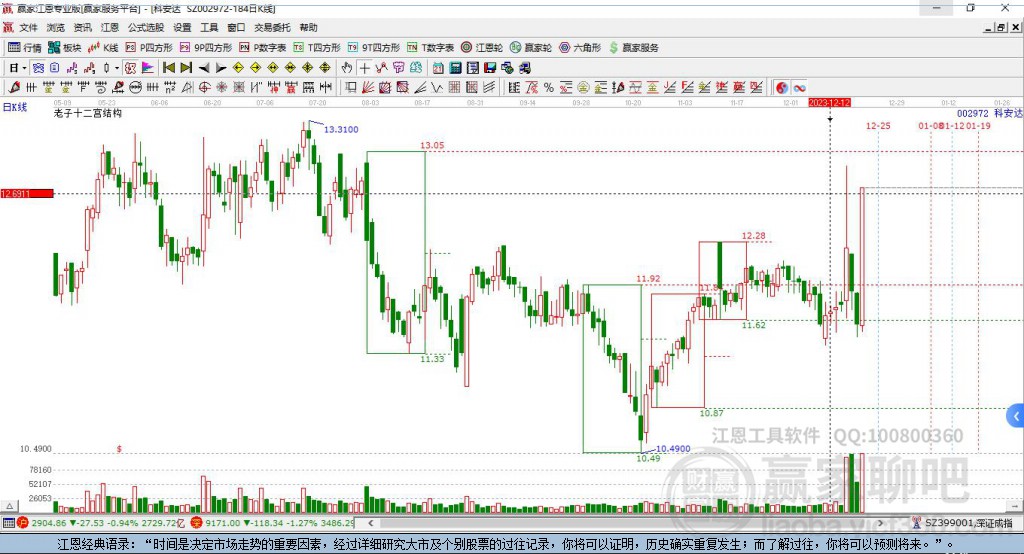
Task: Open the 江恩轮 tool
Action: [482, 48]
